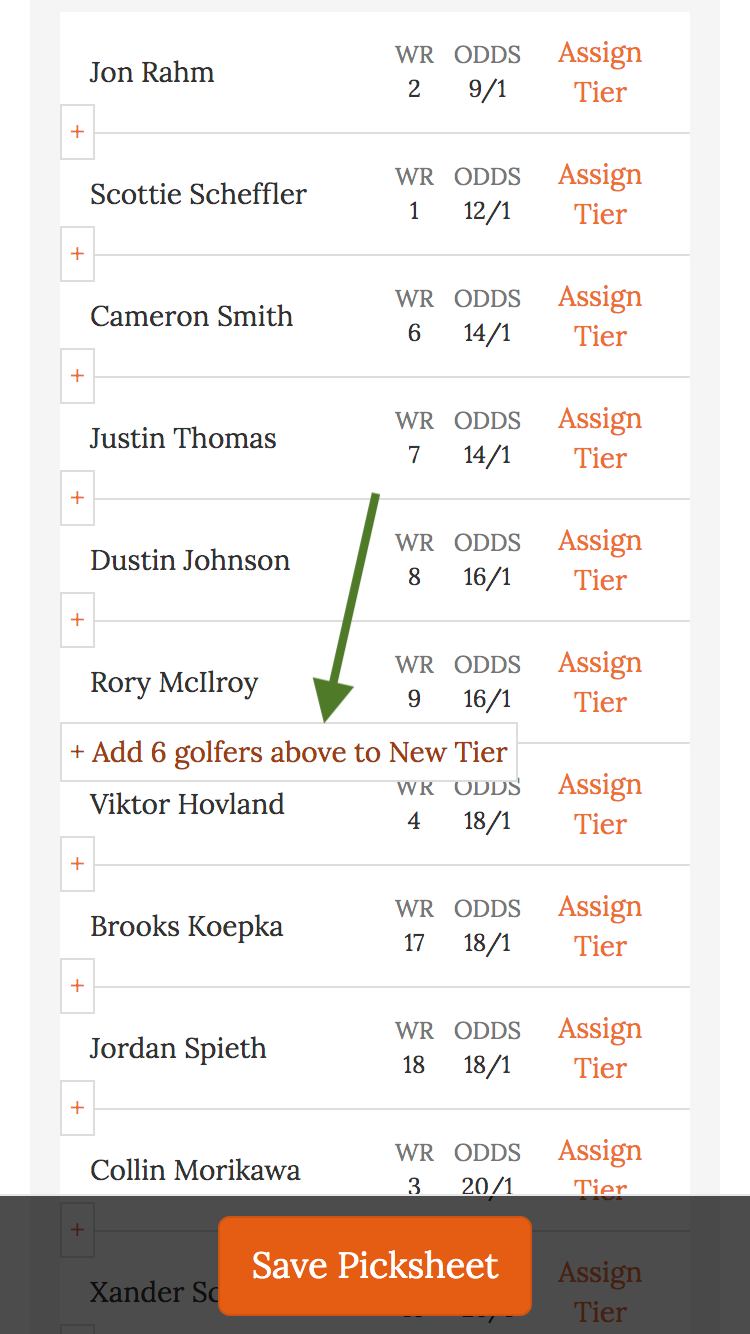This screenshot has height=1334, width=750.
Task: Open Assign Tier for Viktor Hovland
Action: point(600,804)
